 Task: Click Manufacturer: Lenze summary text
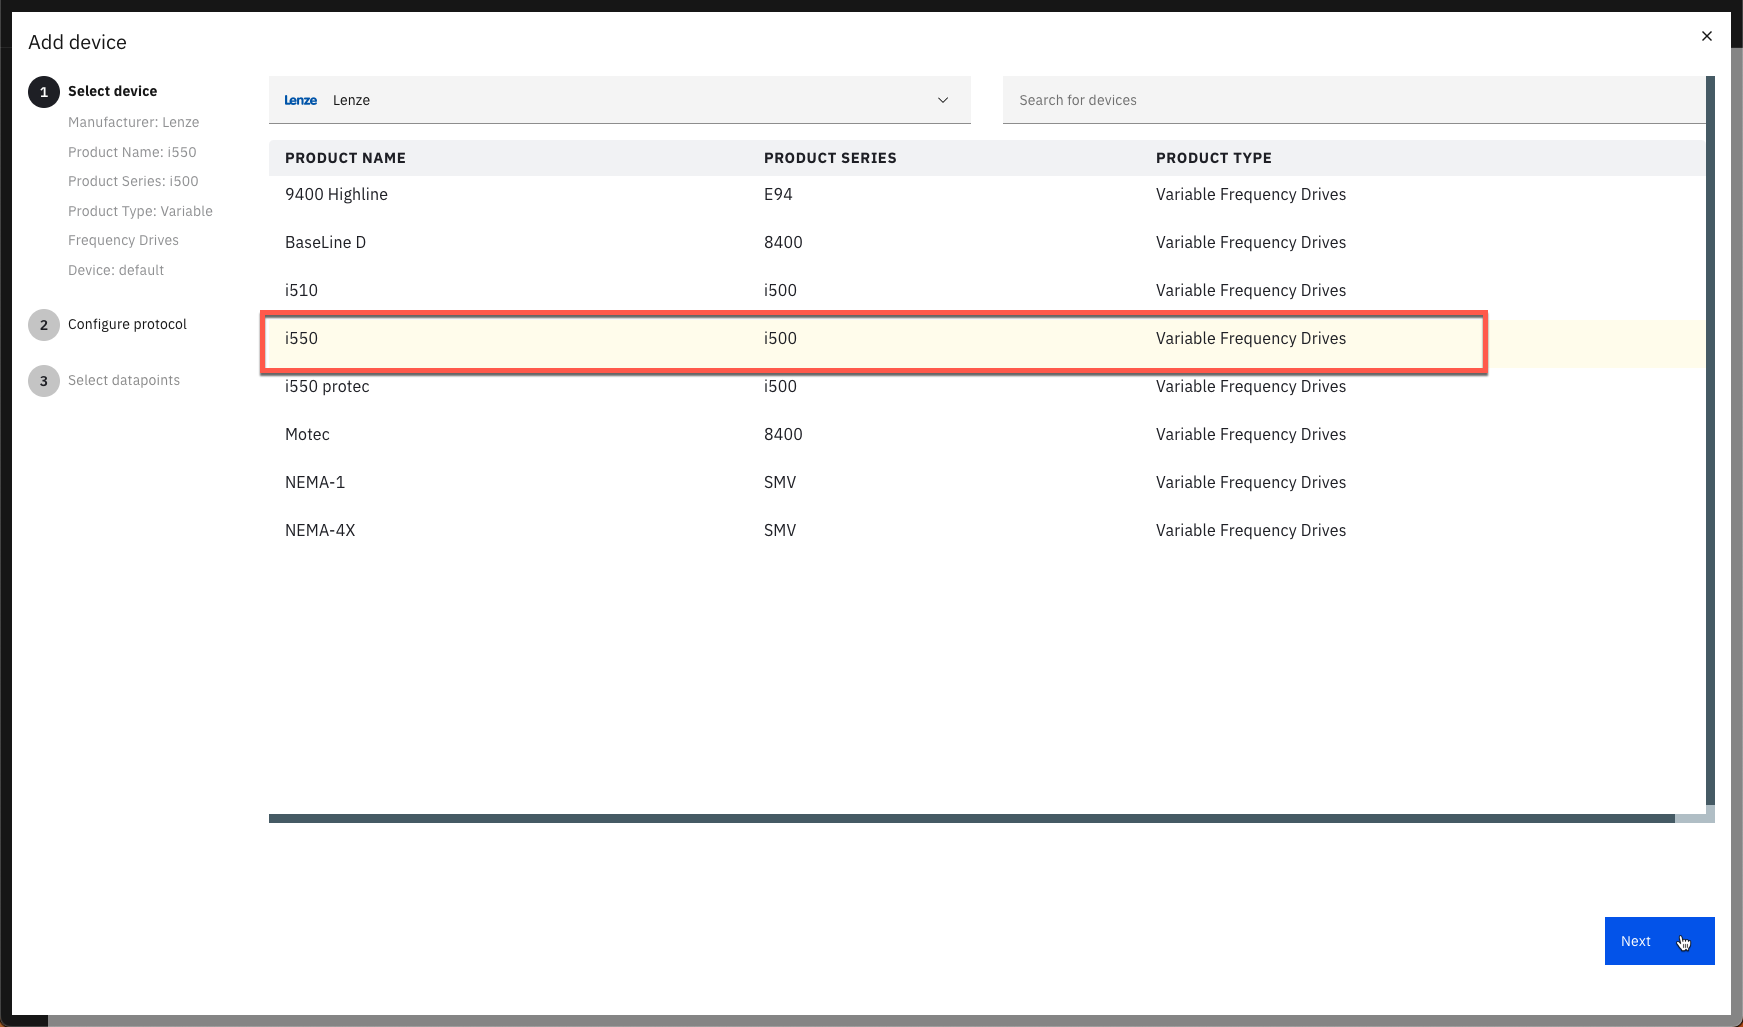tap(134, 122)
